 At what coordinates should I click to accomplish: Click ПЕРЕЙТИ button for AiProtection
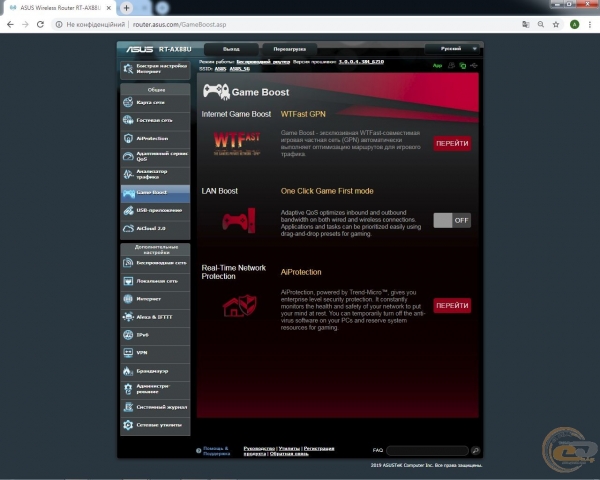click(452, 306)
